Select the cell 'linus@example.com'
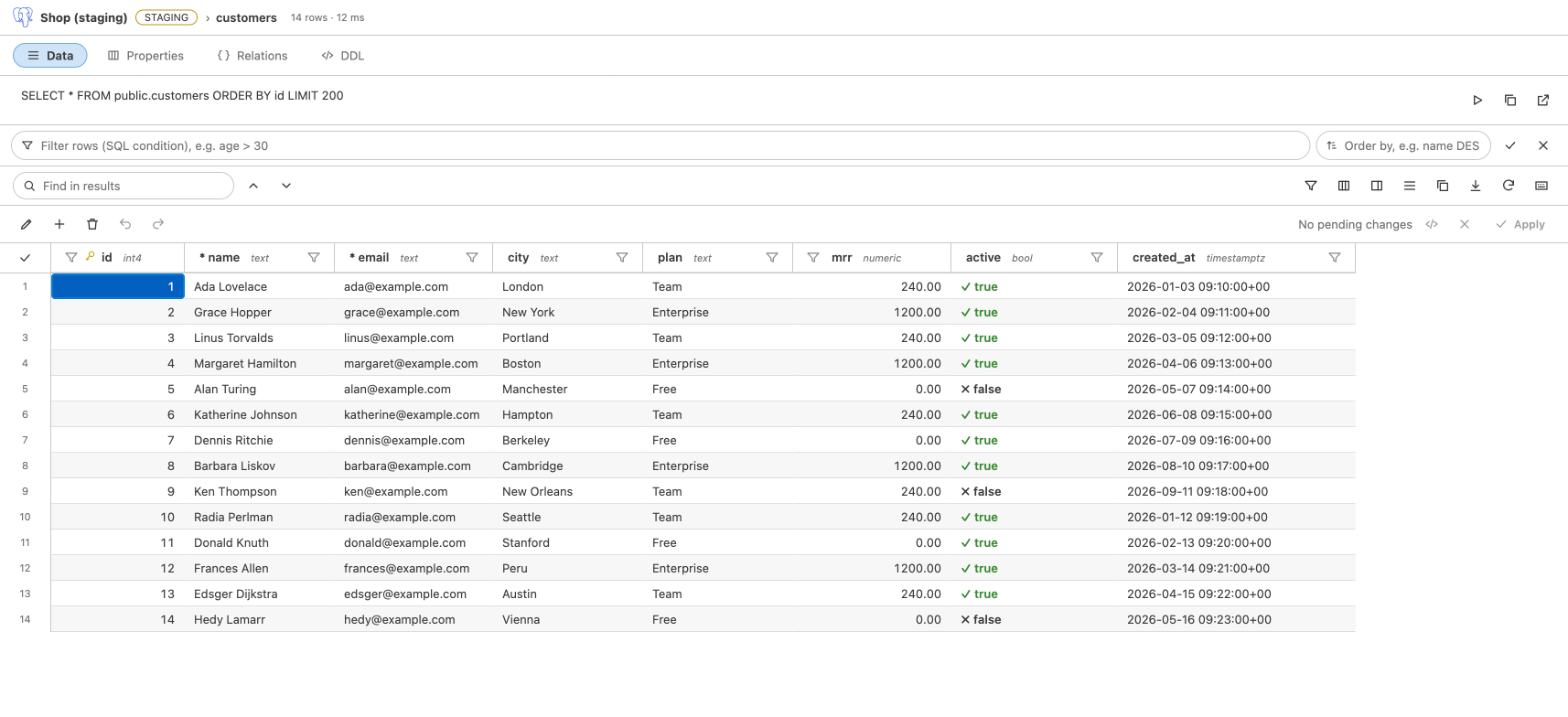The width and height of the screenshot is (1568, 717). [413, 338]
